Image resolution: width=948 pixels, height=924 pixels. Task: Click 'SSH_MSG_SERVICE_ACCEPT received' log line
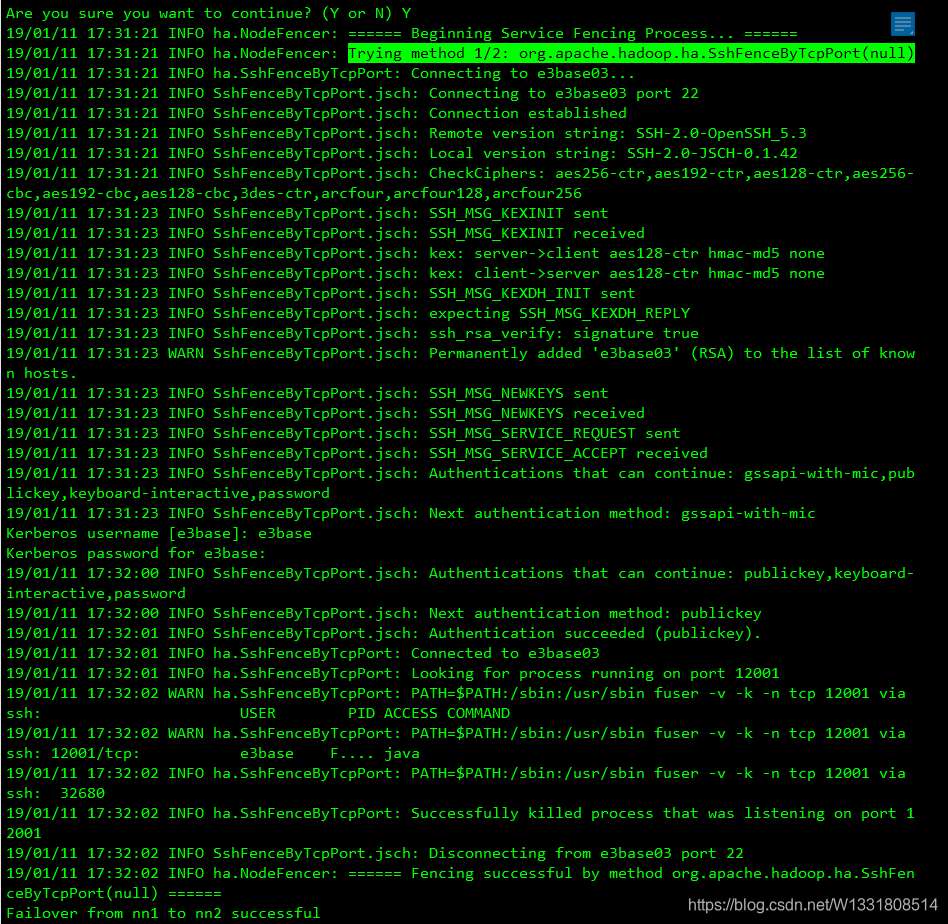[357, 453]
